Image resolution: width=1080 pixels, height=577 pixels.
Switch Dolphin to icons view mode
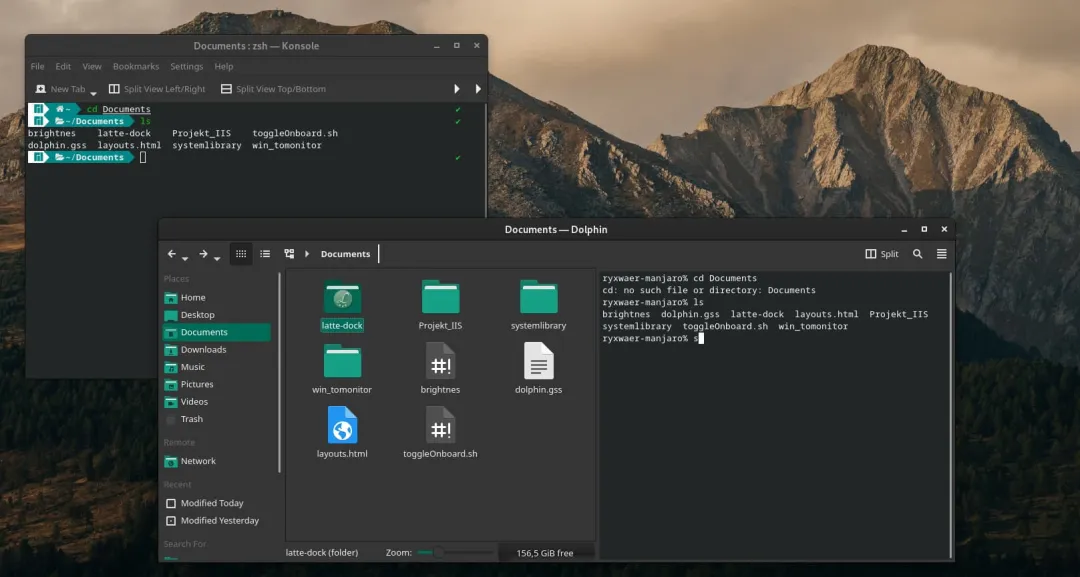pyautogui.click(x=241, y=254)
